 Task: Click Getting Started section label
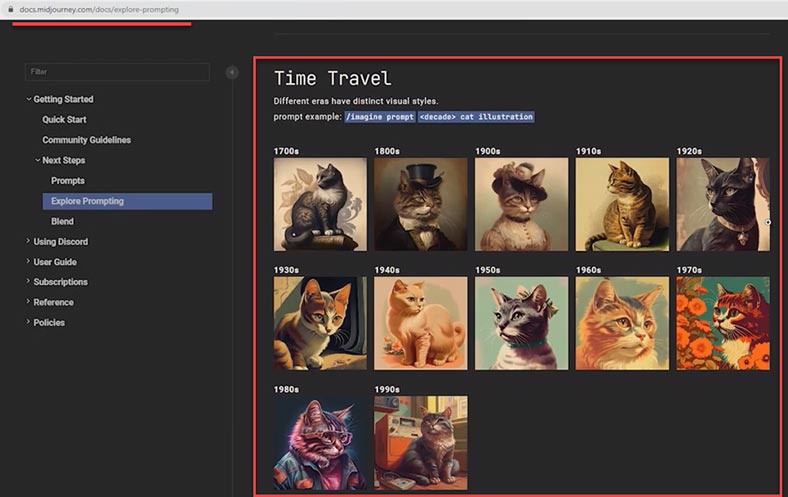click(x=63, y=99)
